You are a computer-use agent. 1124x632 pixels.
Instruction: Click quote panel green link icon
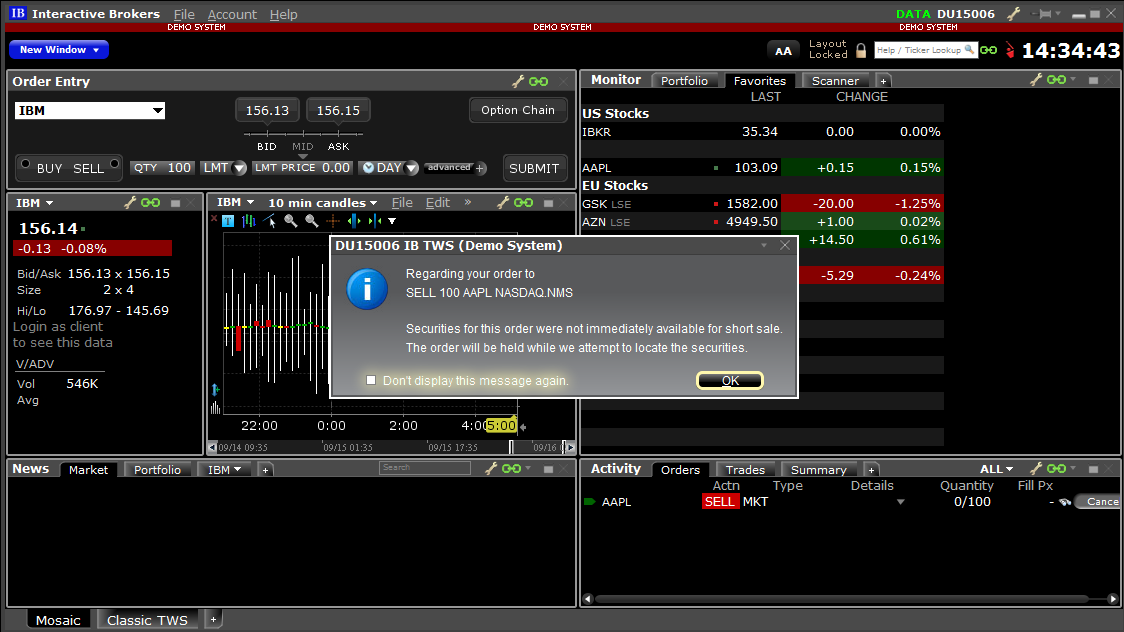[151, 203]
